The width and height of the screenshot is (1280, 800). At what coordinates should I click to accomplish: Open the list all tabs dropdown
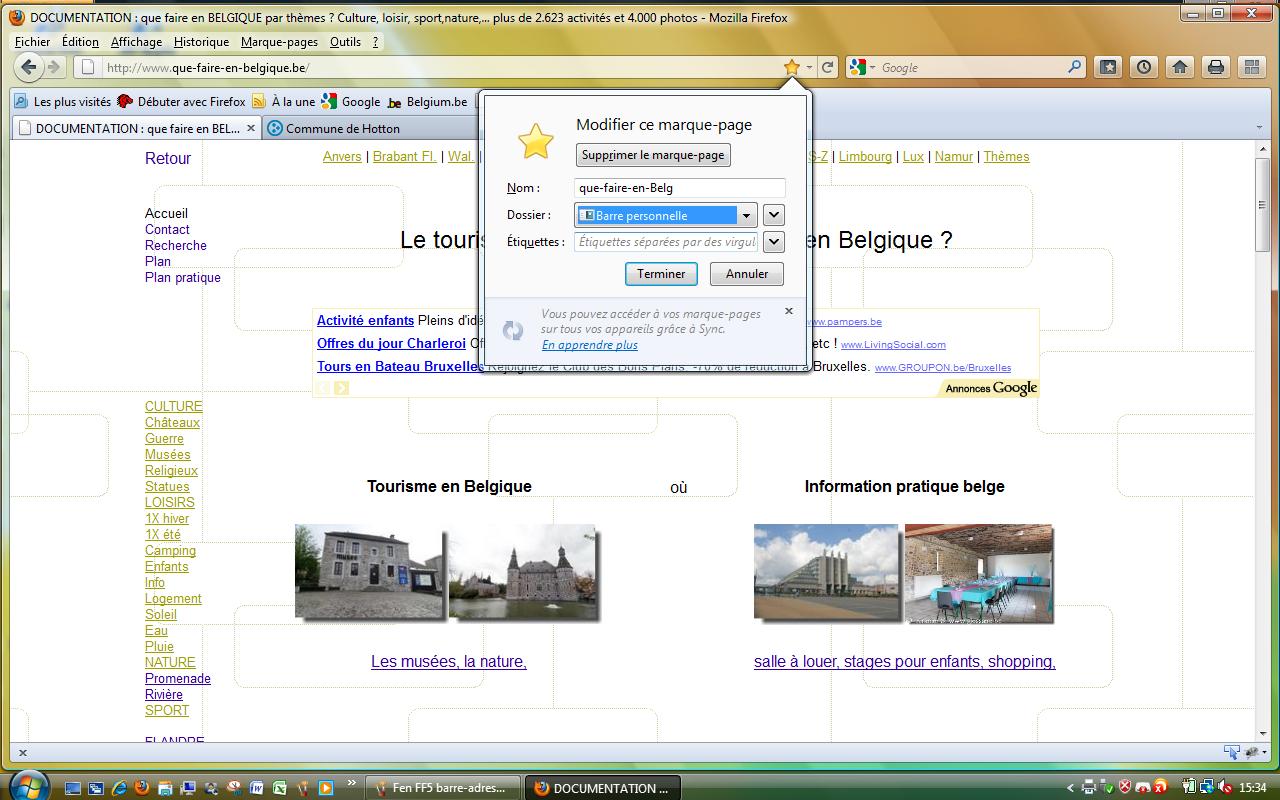(1258, 128)
